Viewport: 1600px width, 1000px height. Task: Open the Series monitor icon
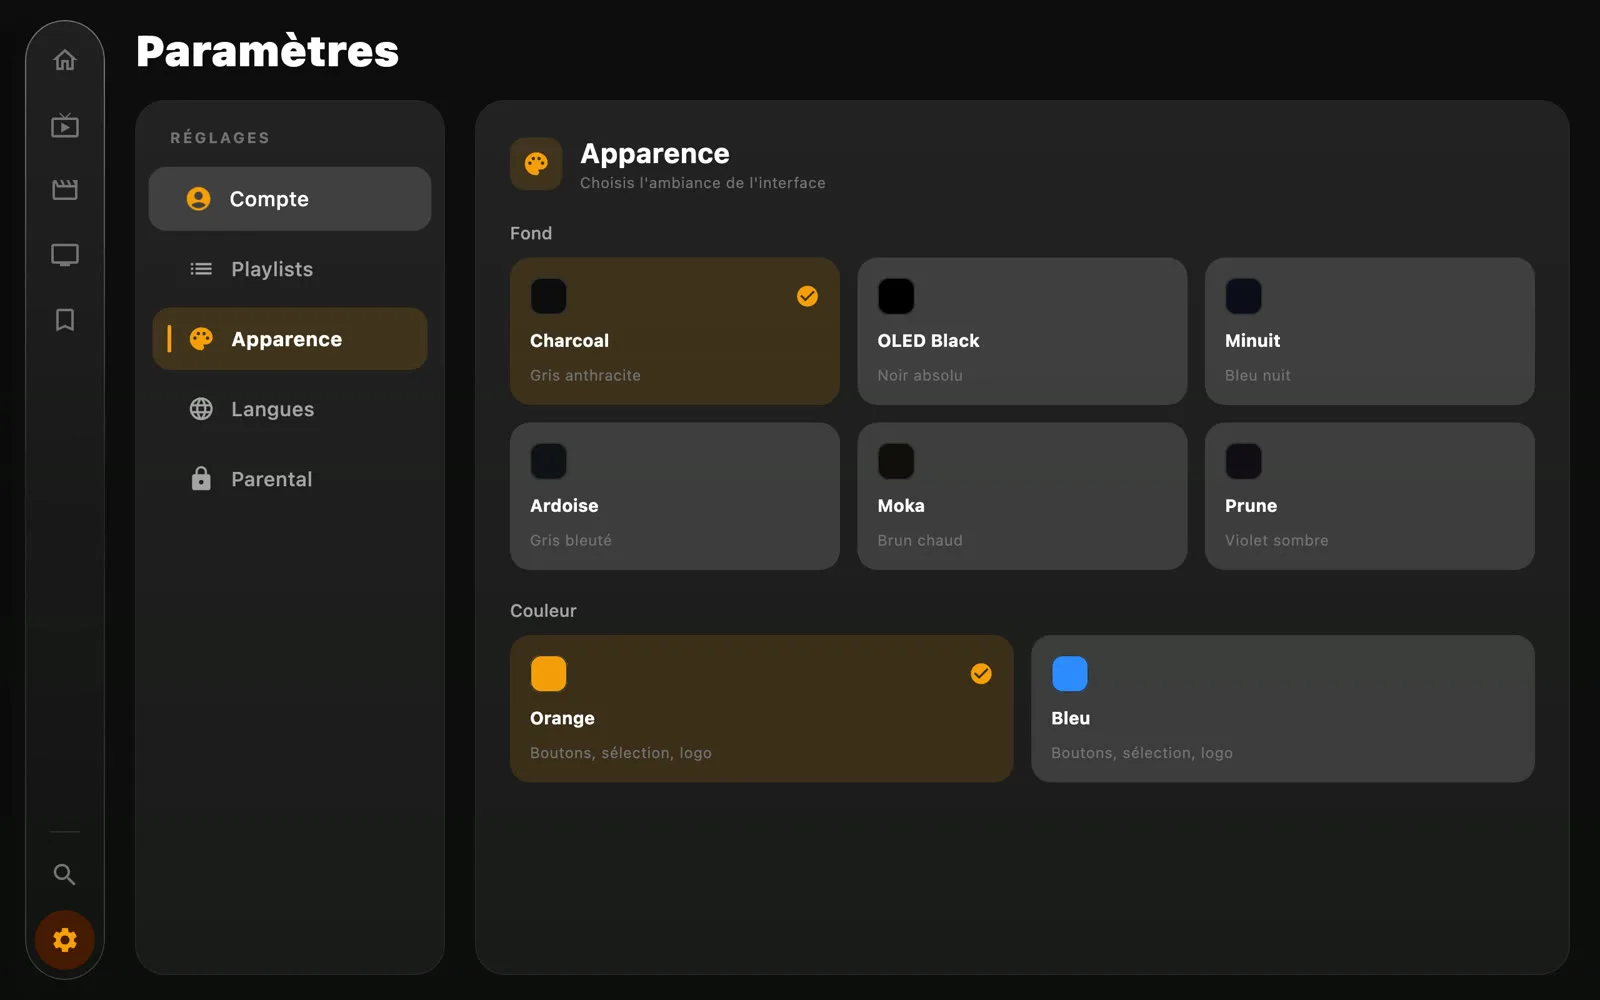point(65,255)
